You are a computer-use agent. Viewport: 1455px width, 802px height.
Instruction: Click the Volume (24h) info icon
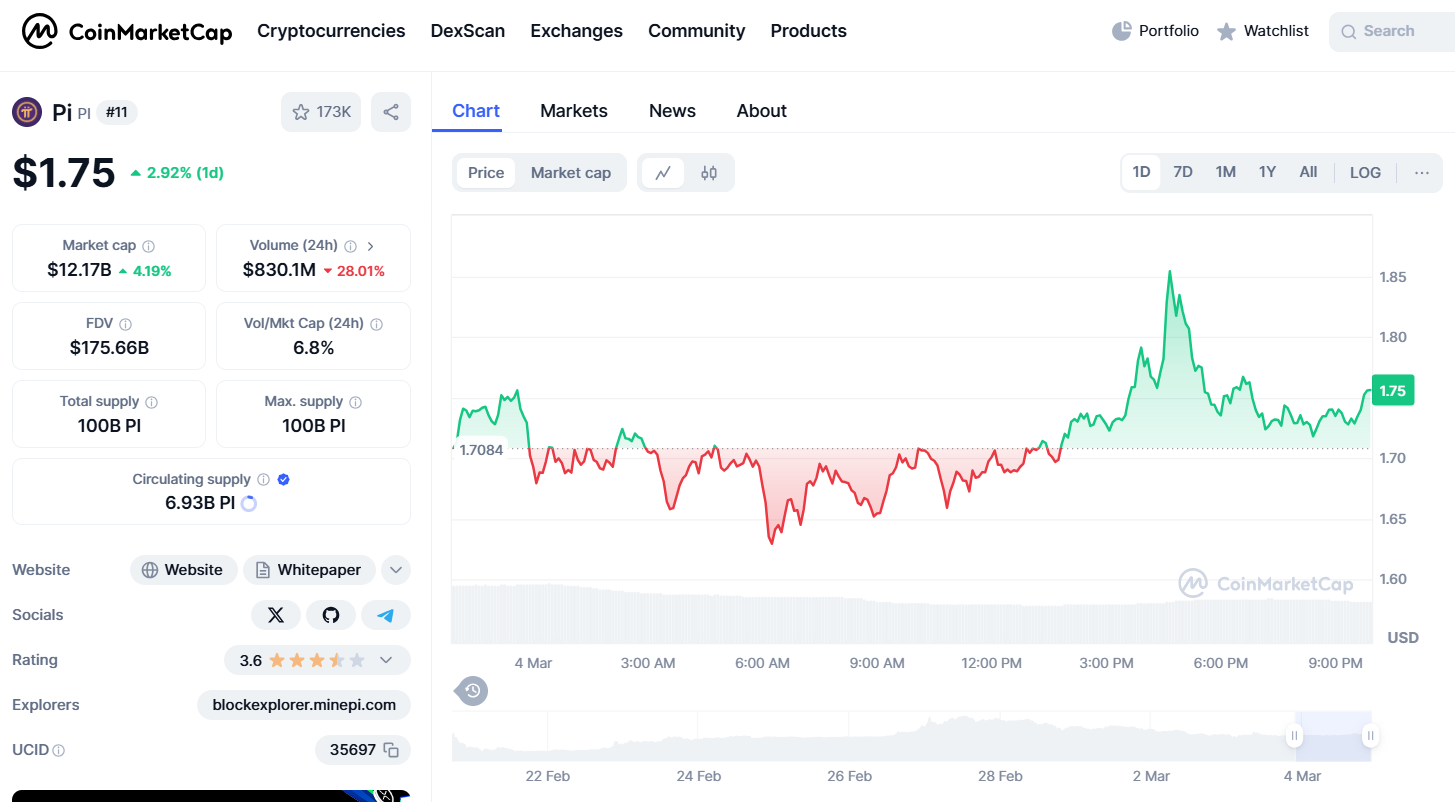point(351,246)
